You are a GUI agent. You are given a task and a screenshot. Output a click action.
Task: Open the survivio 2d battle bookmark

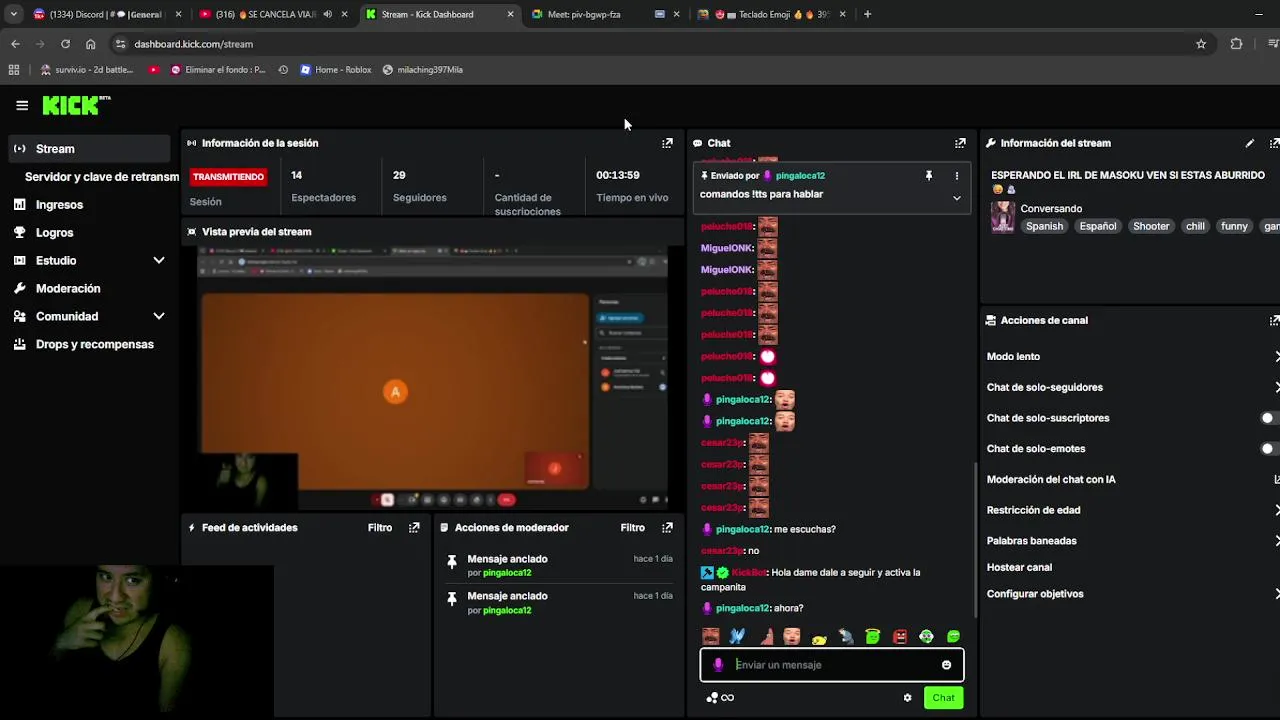click(x=87, y=70)
